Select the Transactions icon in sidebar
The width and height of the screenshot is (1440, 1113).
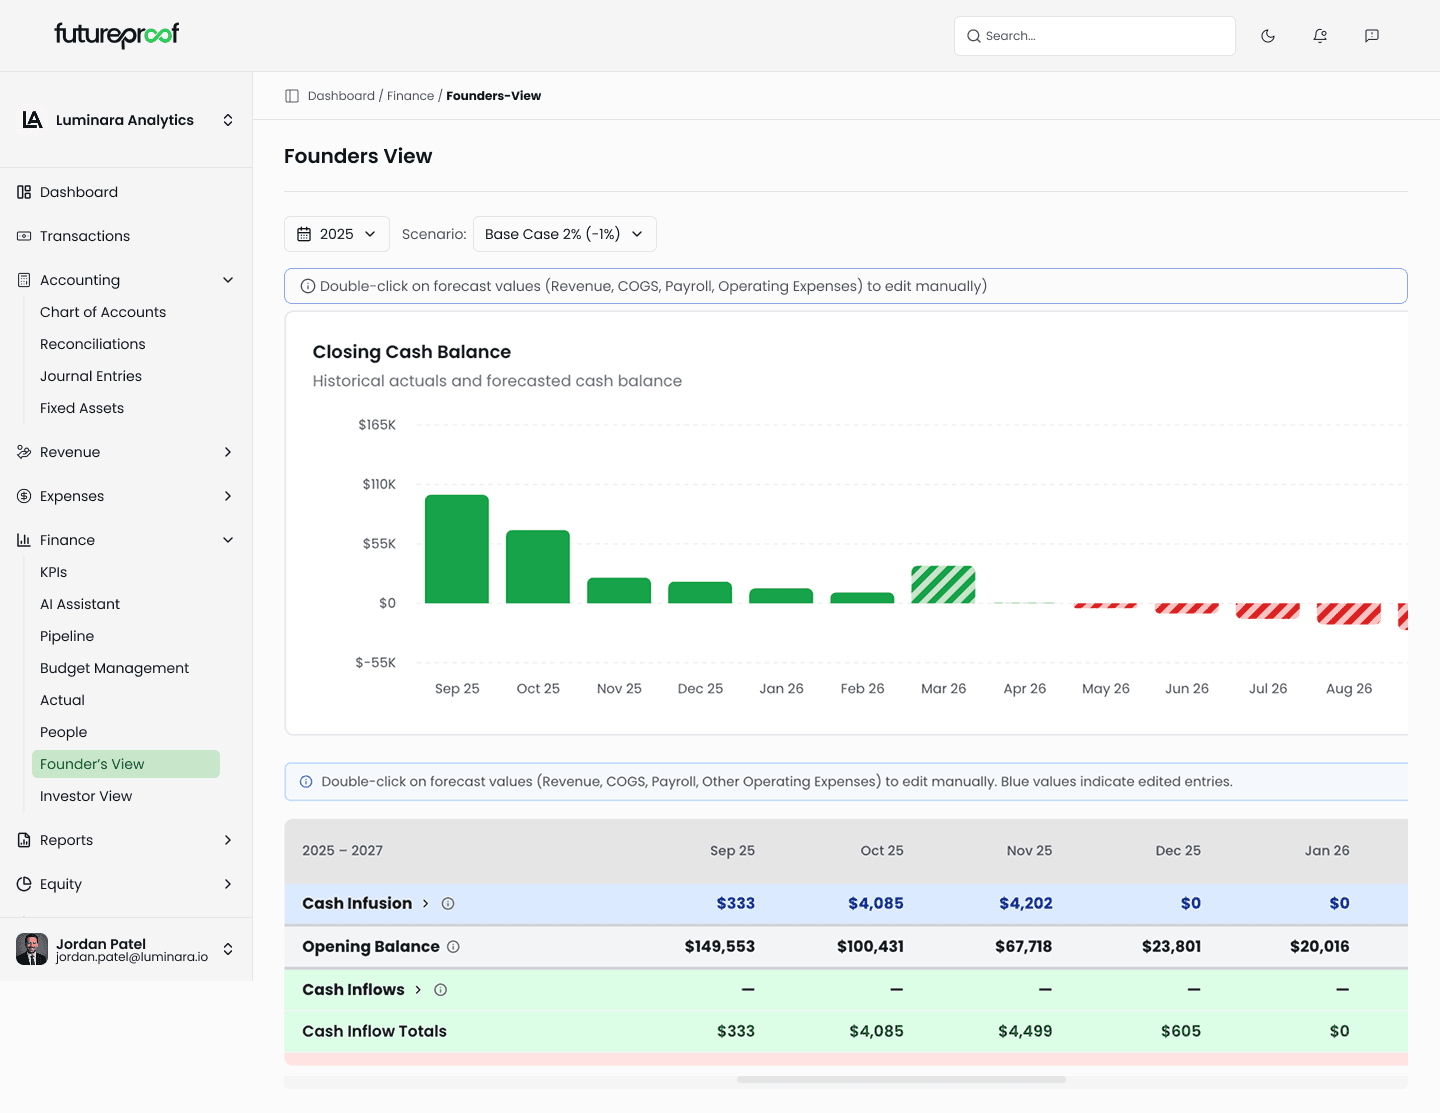coord(22,235)
